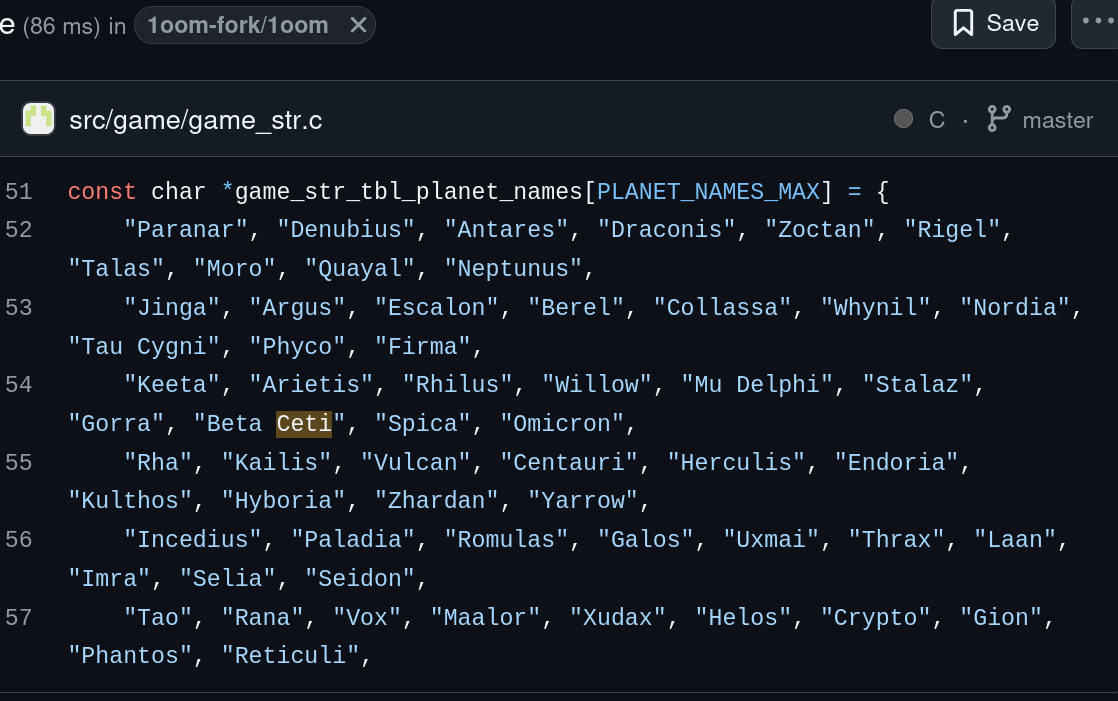Select line number 56
The height and width of the screenshot is (701, 1118).
pos(19,540)
